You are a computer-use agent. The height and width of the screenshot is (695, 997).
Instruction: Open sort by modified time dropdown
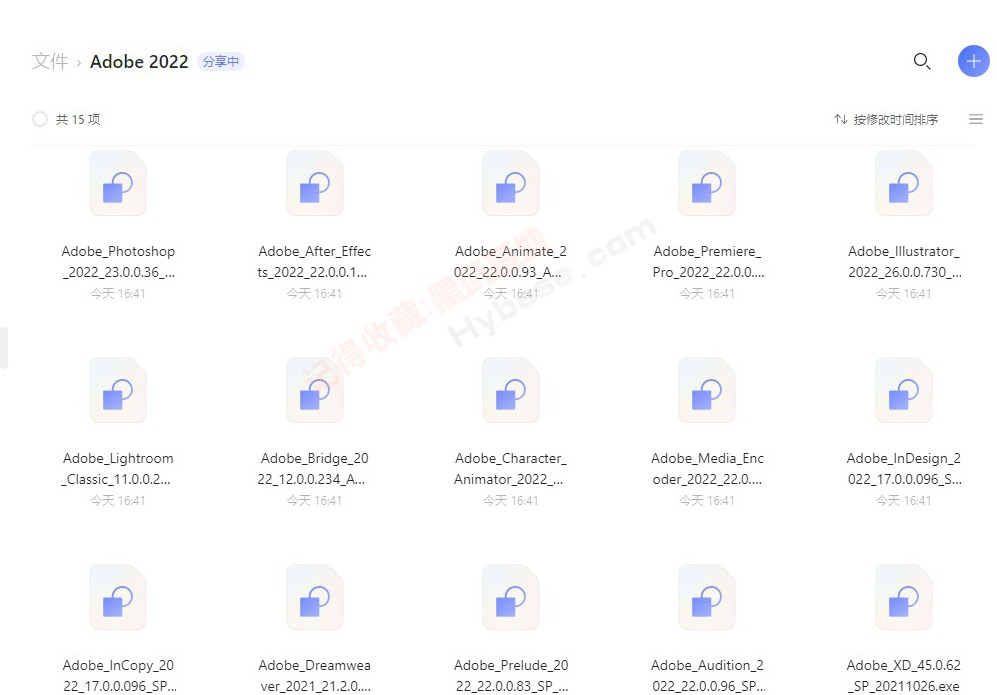point(895,119)
